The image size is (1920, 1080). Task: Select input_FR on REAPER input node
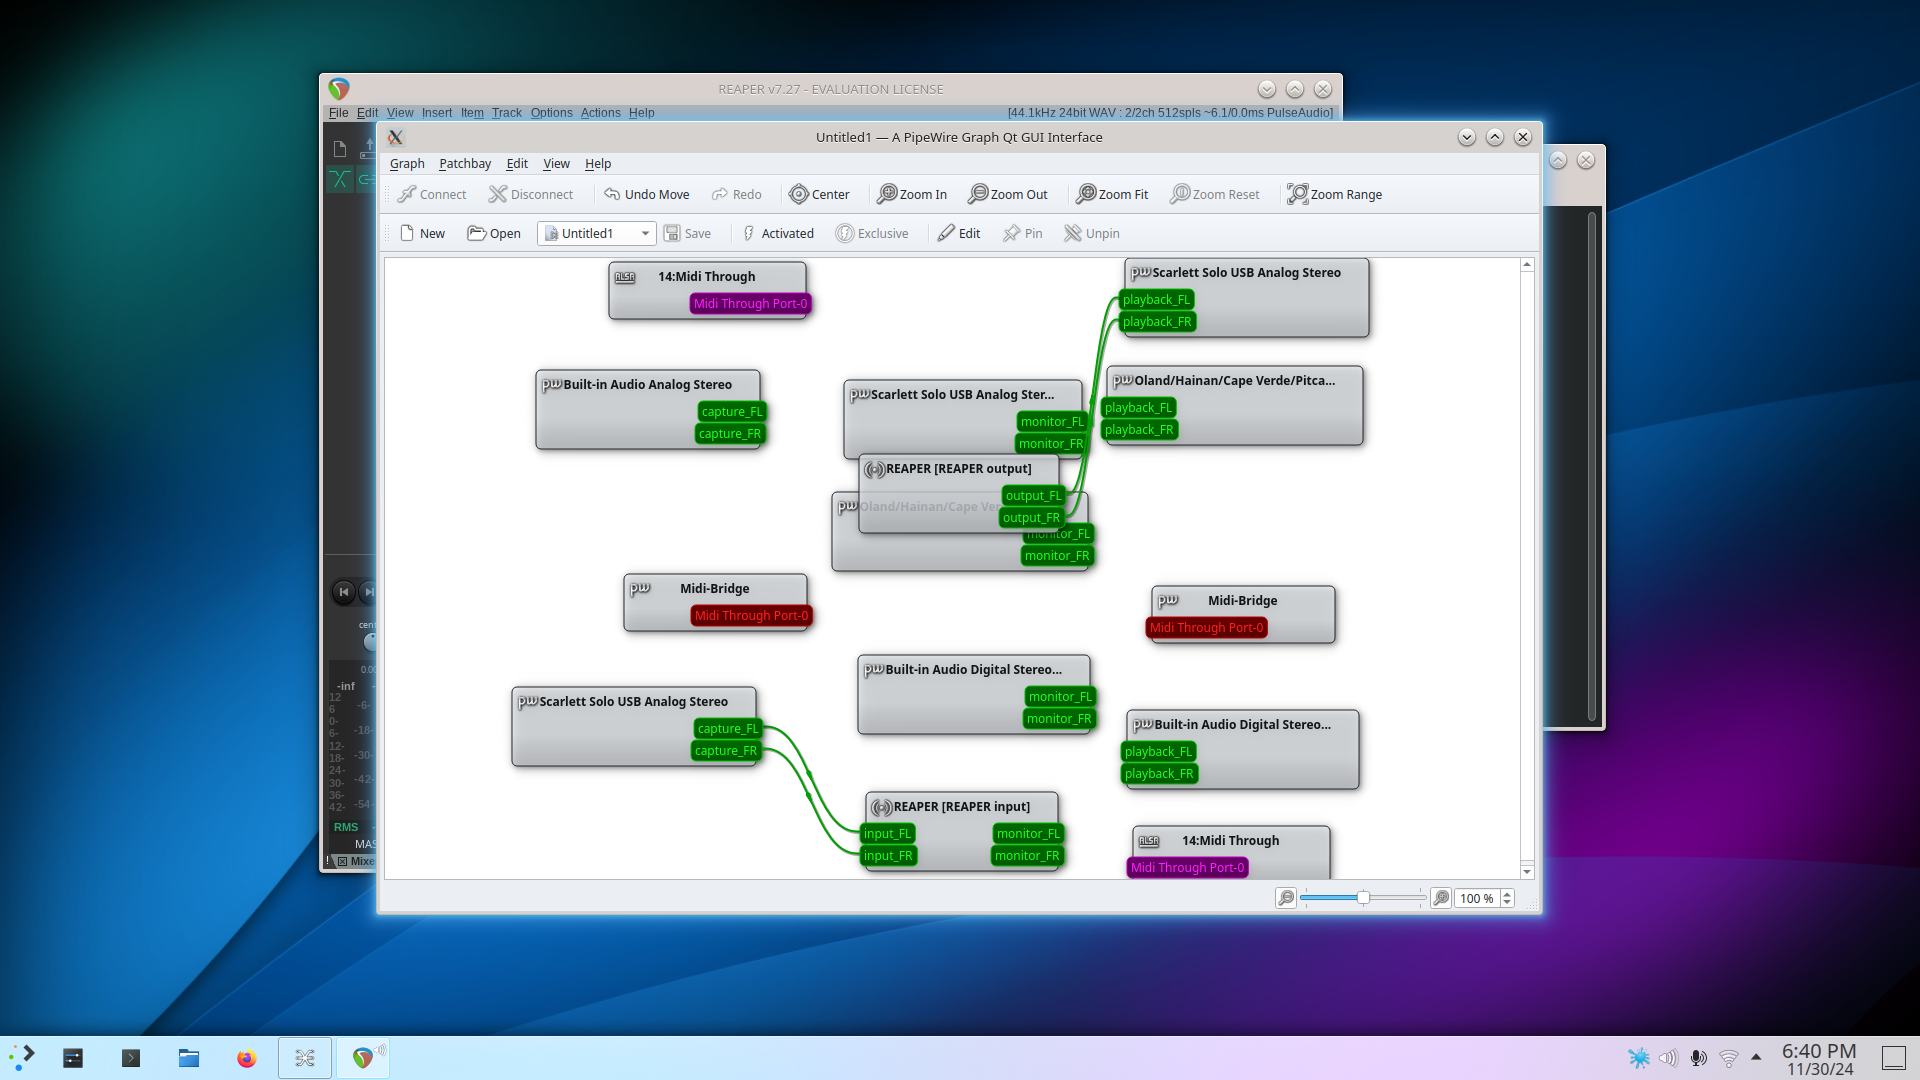point(888,855)
